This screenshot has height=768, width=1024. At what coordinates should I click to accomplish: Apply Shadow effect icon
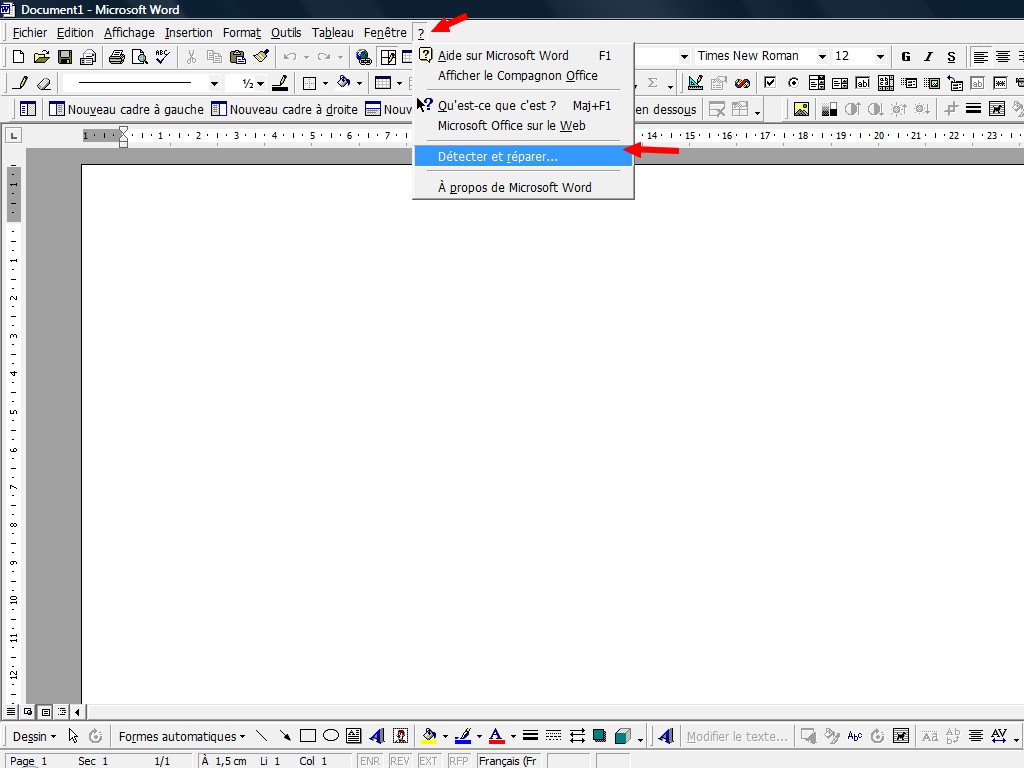(x=599, y=736)
